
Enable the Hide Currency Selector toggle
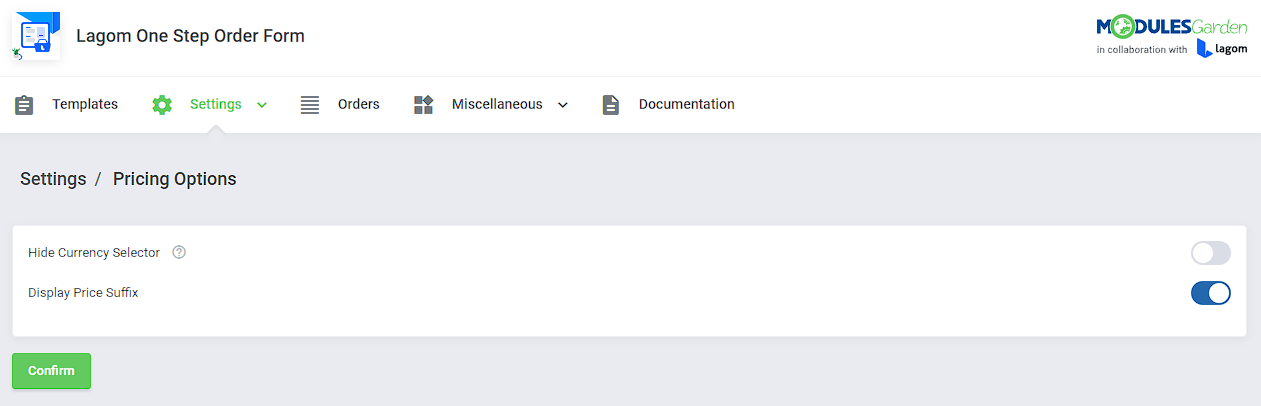[x=1210, y=253]
